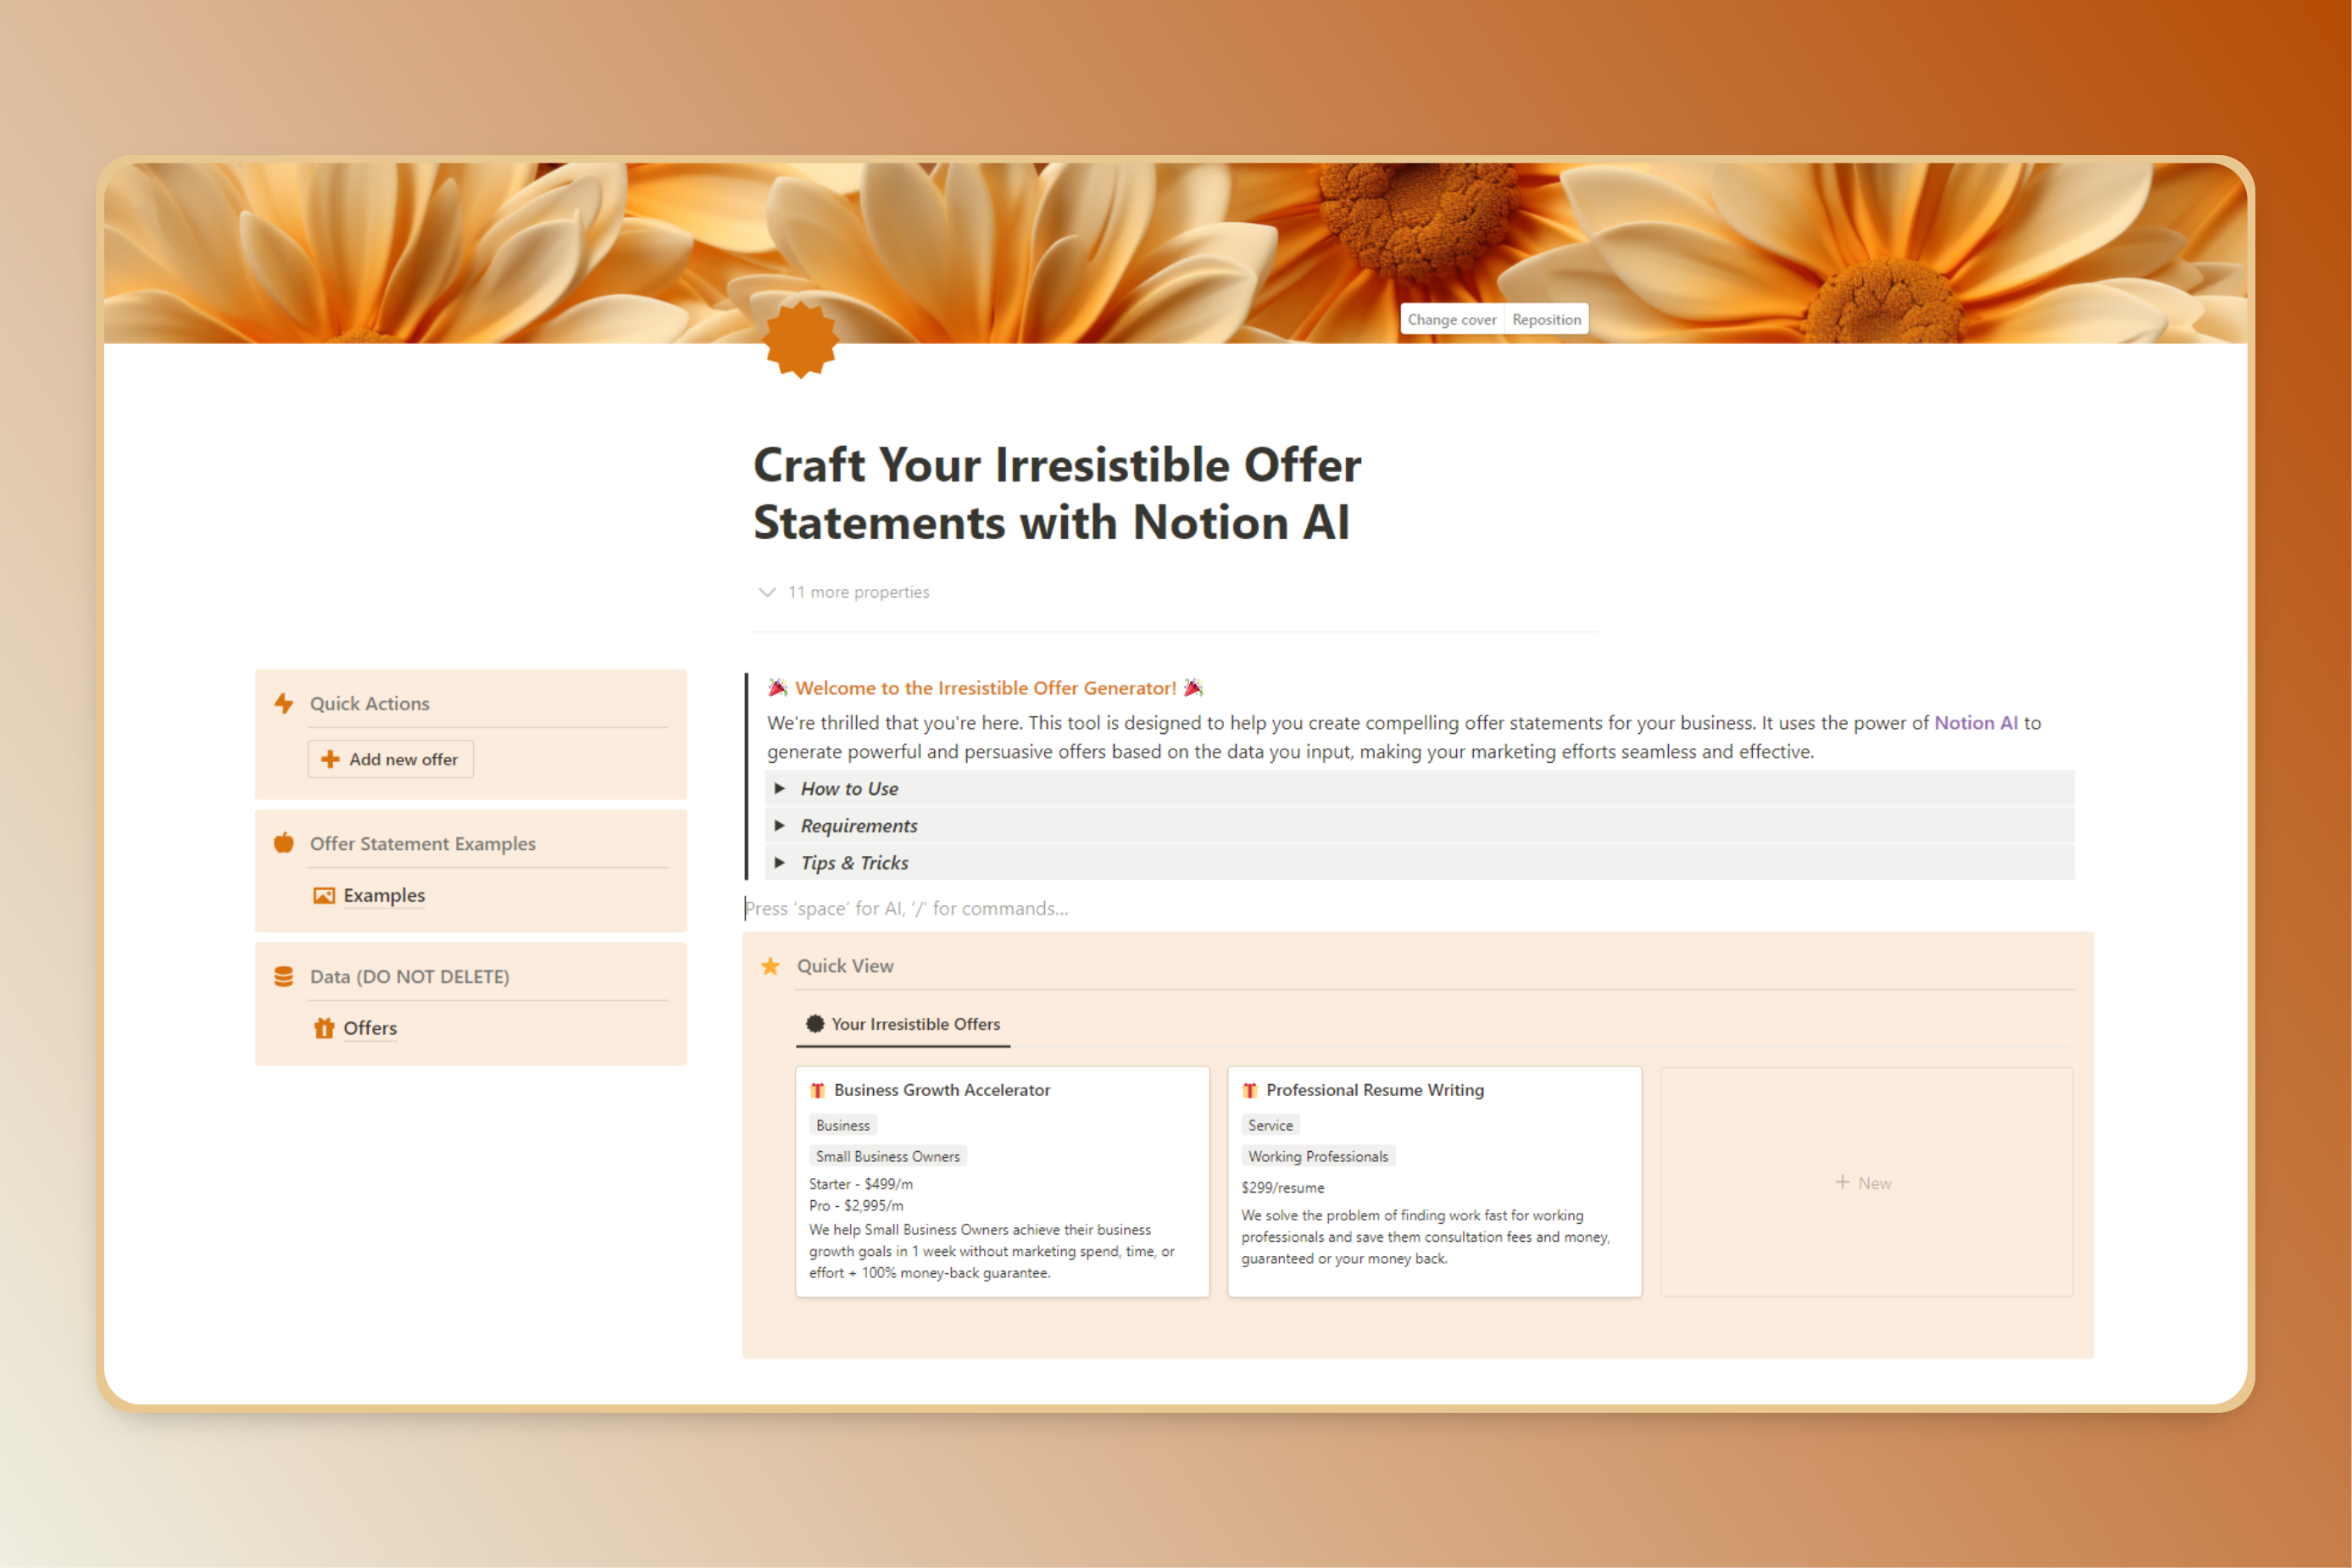Click the Reposition cover button
Screen dimensions: 2352x1568
[x=1546, y=319]
